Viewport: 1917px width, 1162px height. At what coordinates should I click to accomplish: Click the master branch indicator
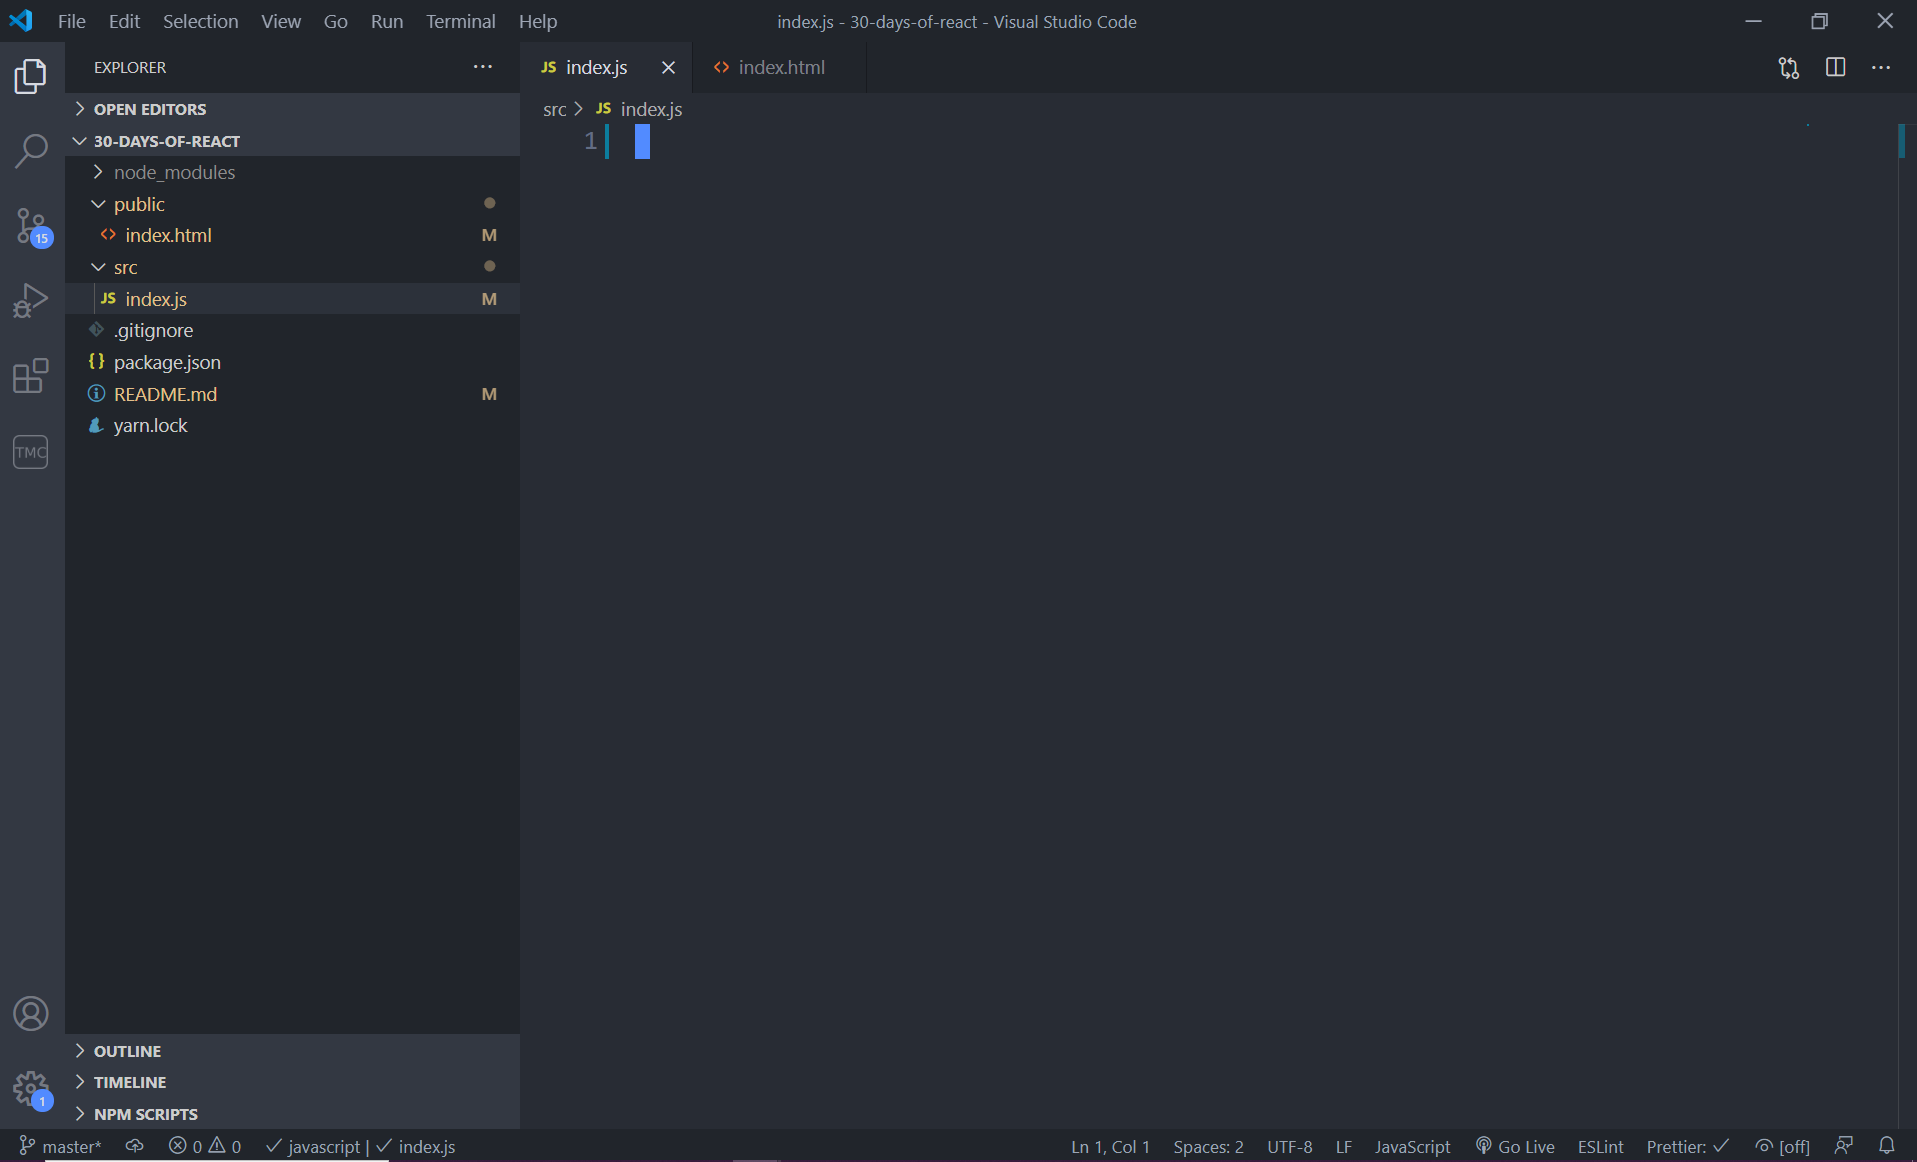click(x=60, y=1146)
